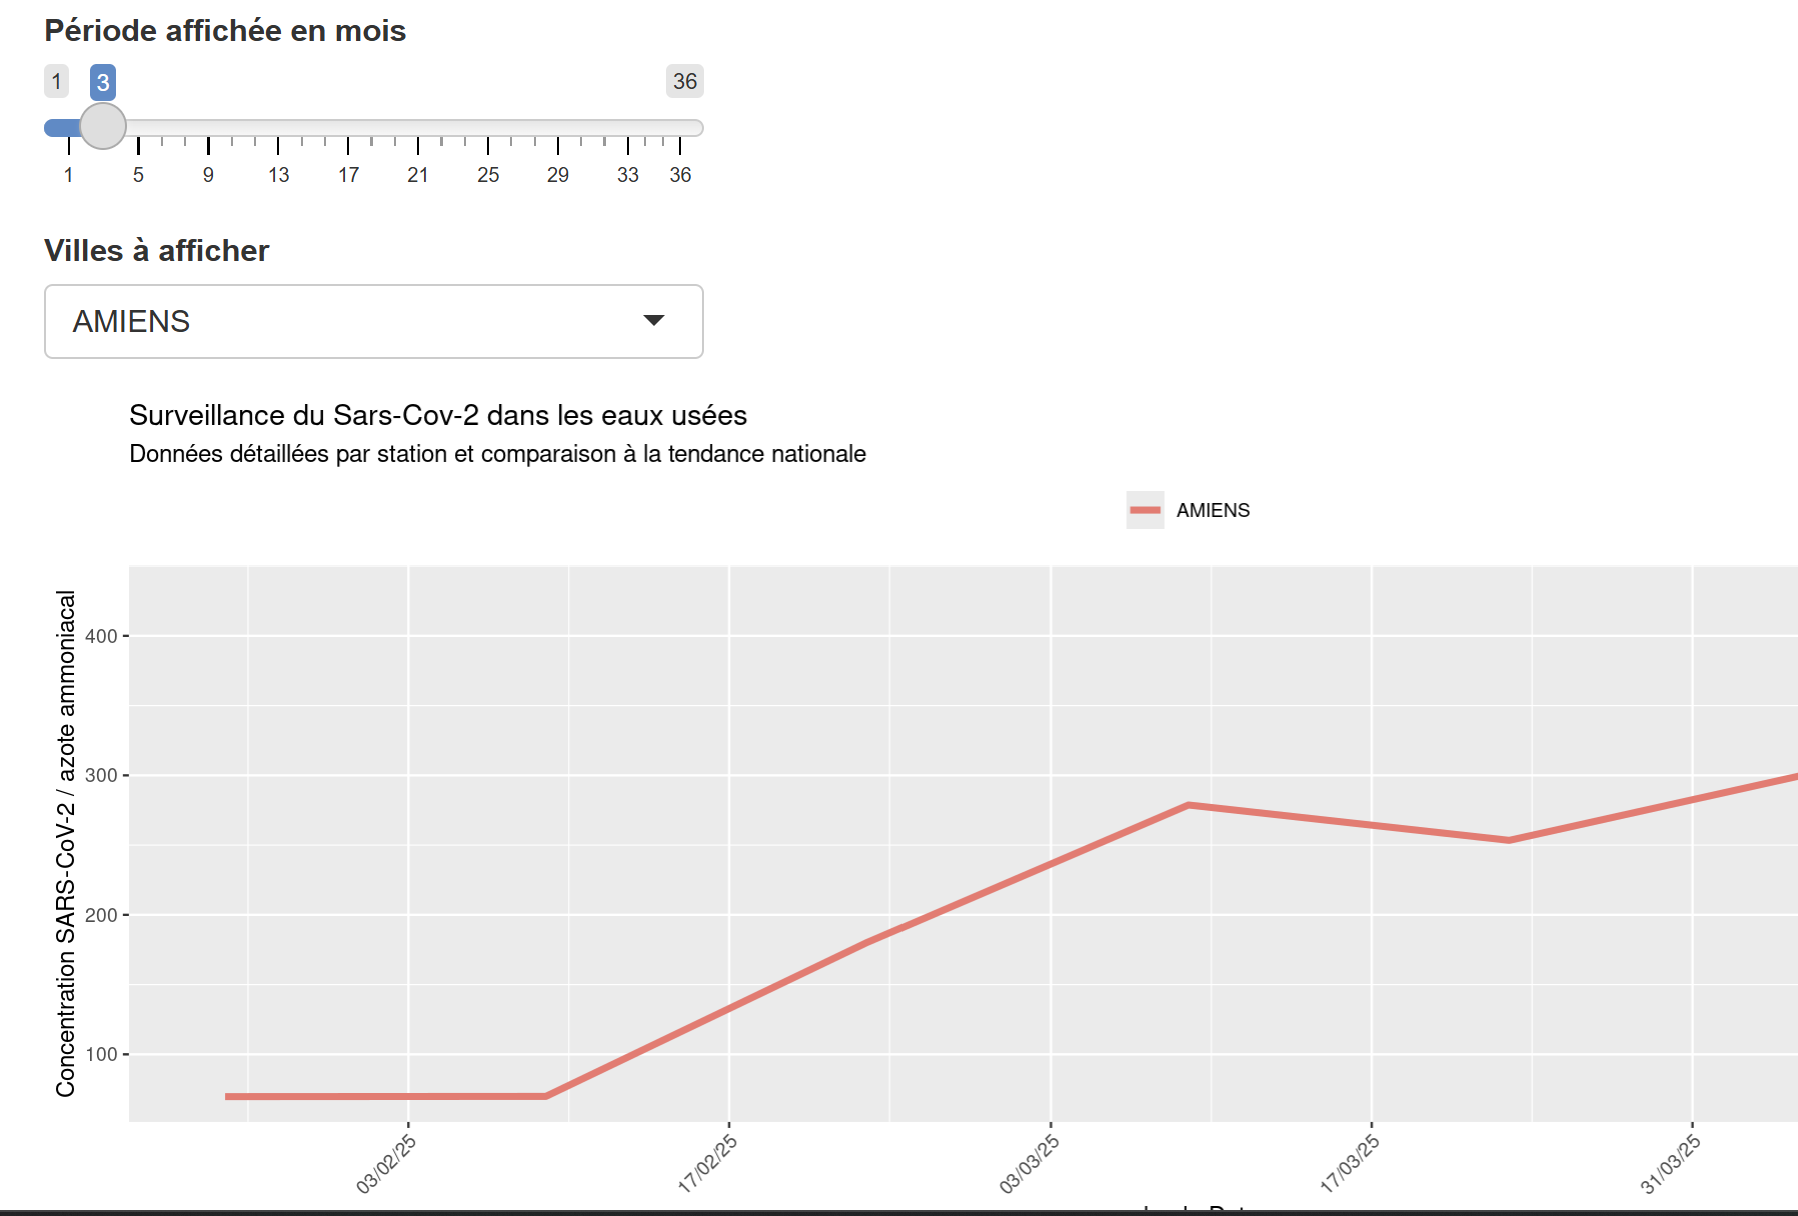Viewport: 1798px width, 1216px height.
Task: Click the 400 y-axis value label
Action: click(x=101, y=636)
